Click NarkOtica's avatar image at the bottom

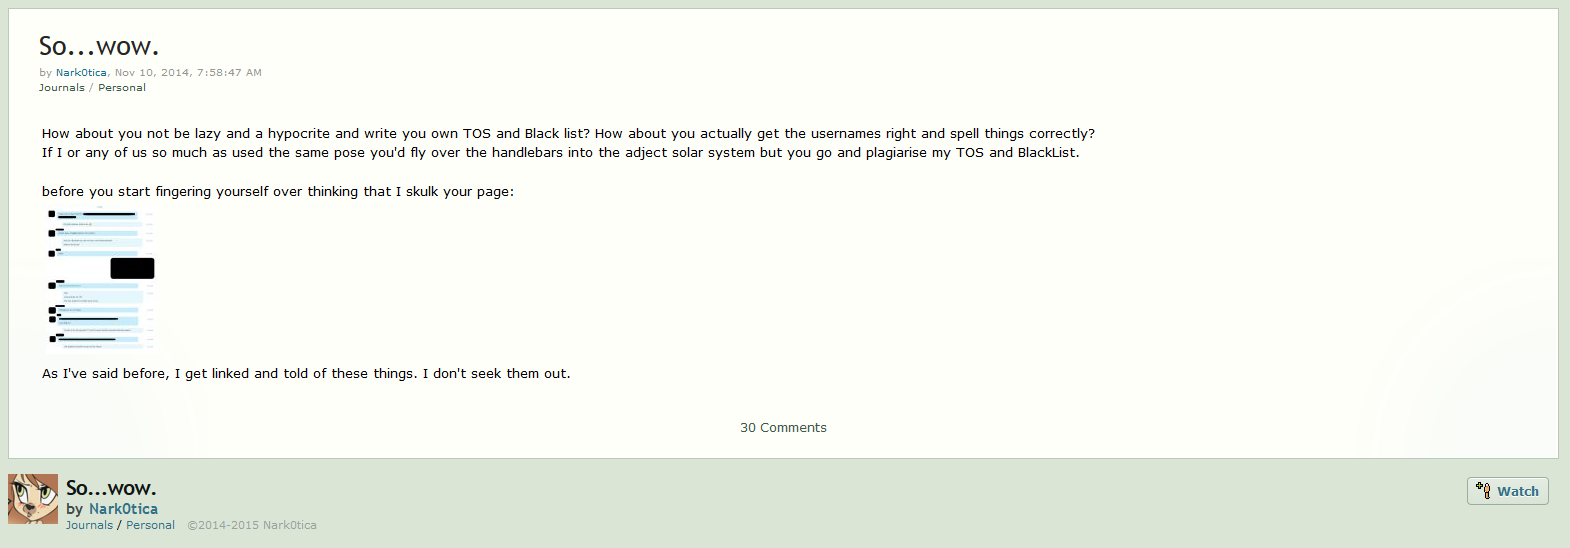[33, 499]
